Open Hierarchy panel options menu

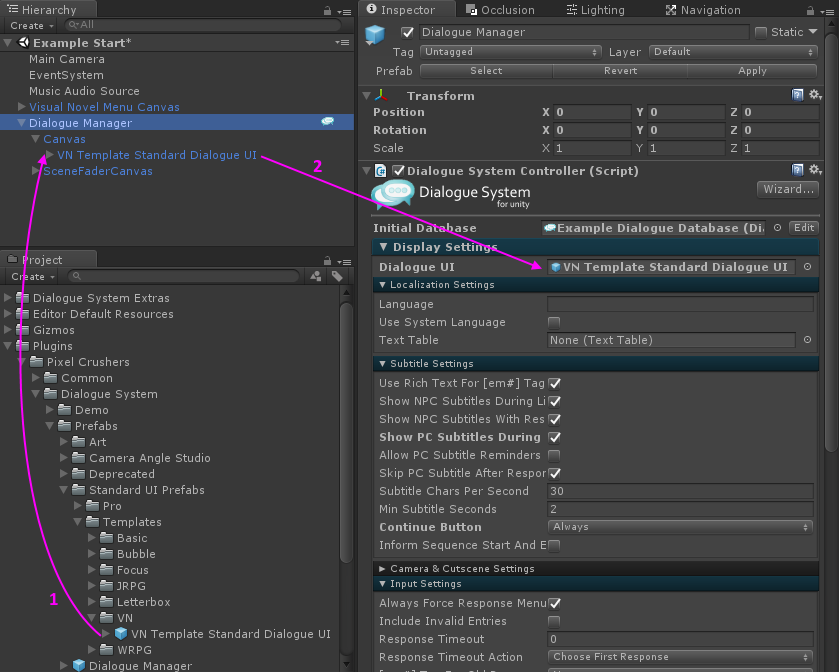(345, 12)
